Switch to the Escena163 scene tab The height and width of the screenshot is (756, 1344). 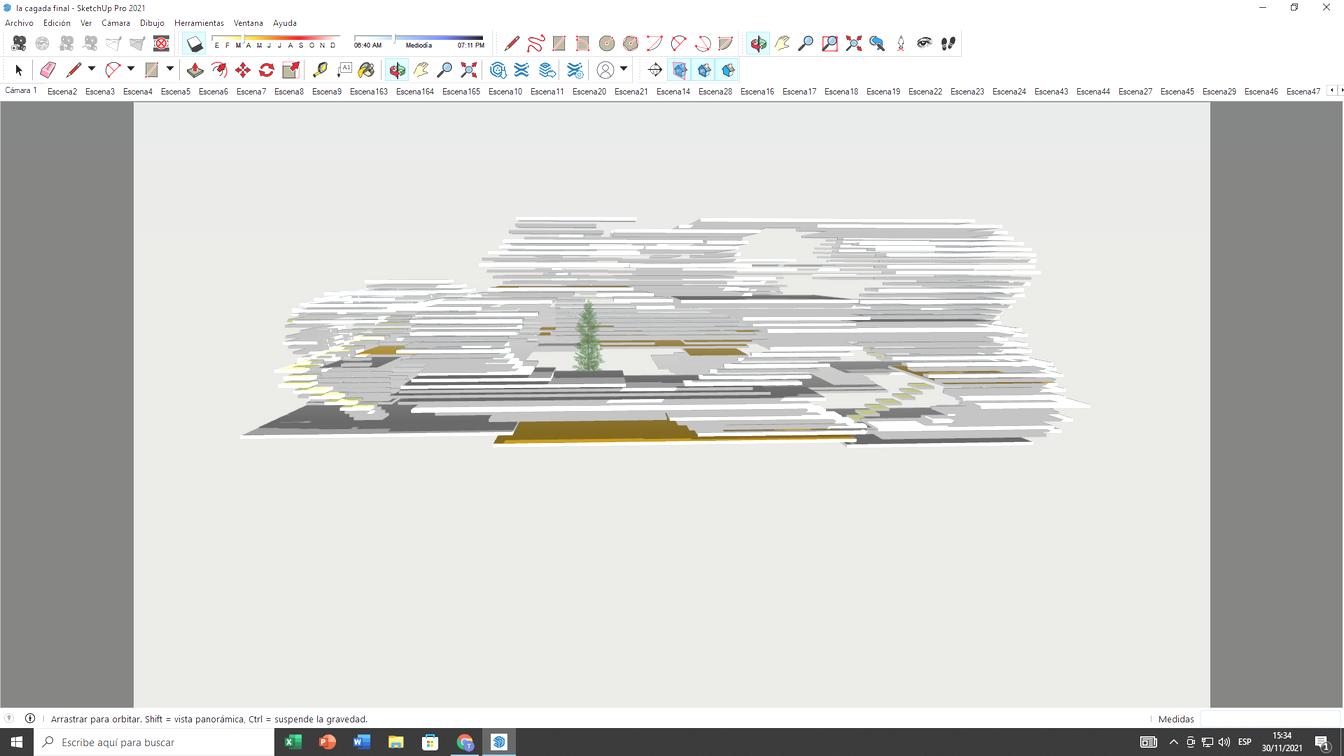[x=369, y=91]
